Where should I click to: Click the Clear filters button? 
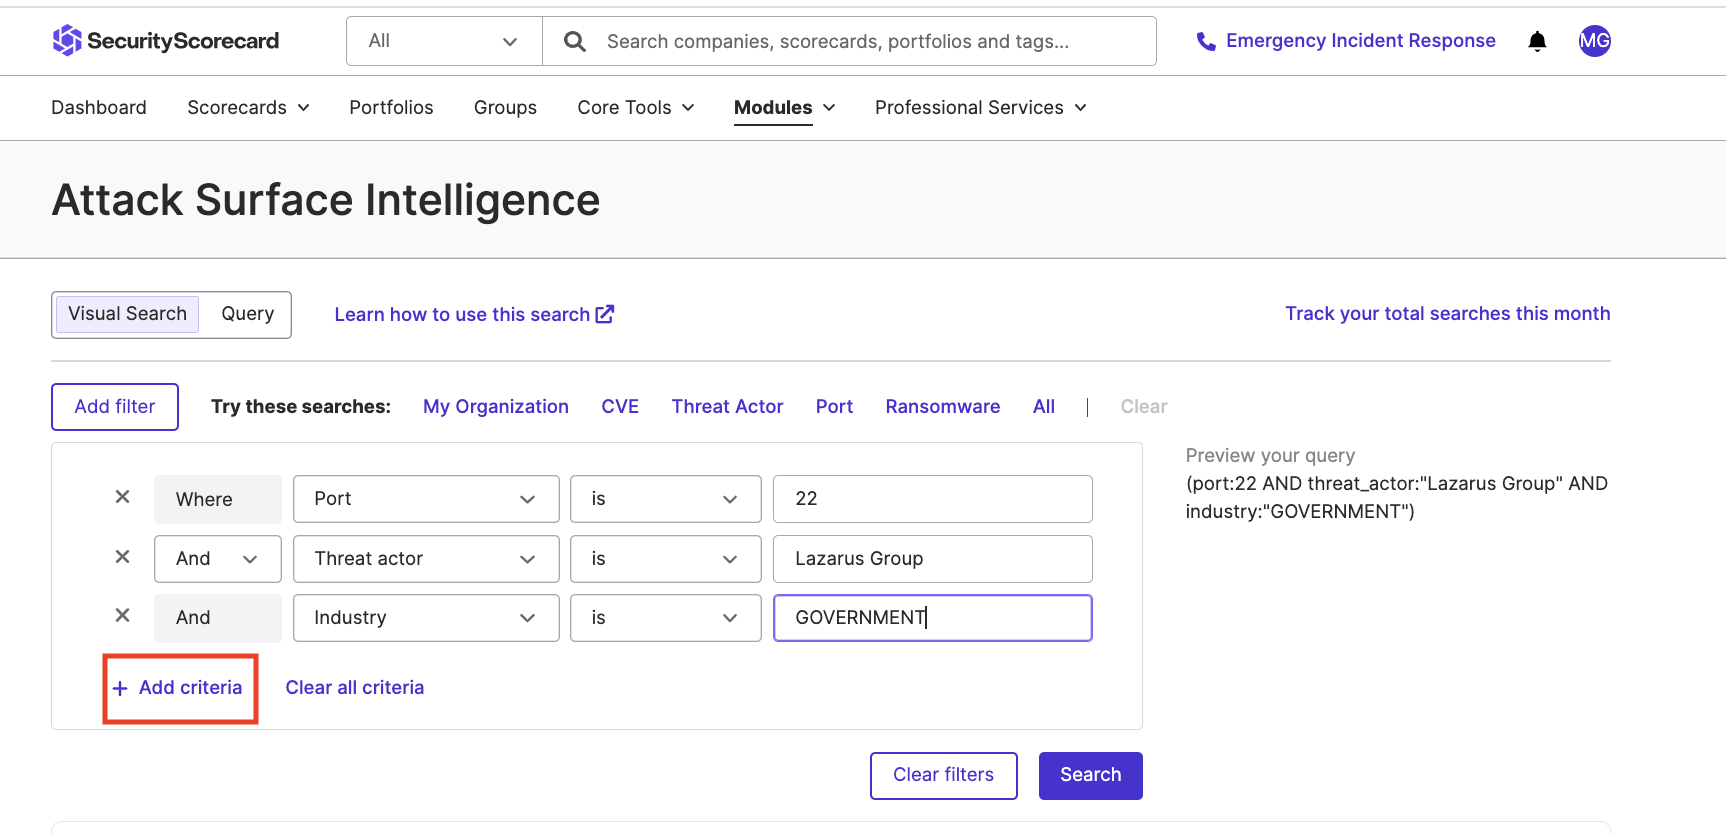click(x=944, y=776)
